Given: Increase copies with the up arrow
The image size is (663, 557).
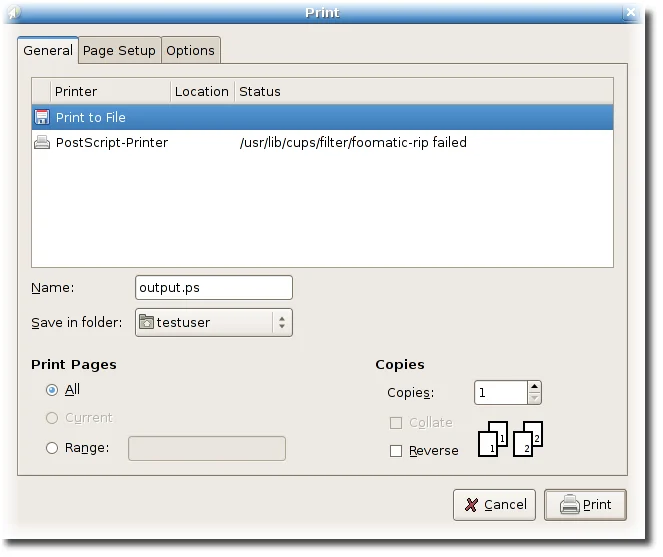Looking at the screenshot, I should [534, 387].
